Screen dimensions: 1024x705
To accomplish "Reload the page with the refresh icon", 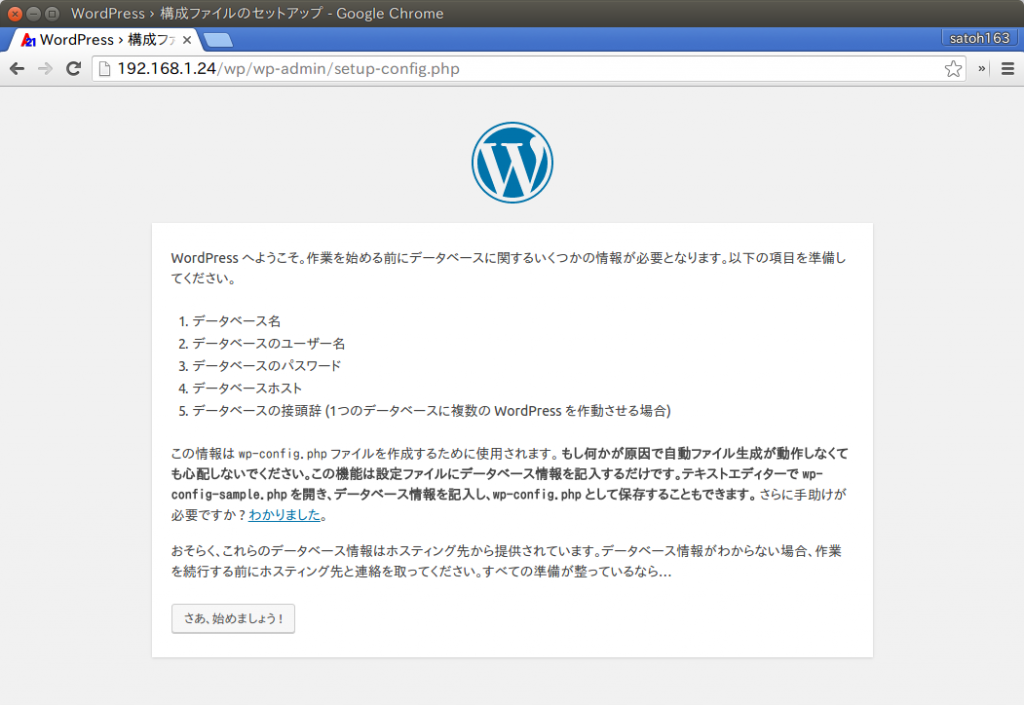I will coord(73,69).
